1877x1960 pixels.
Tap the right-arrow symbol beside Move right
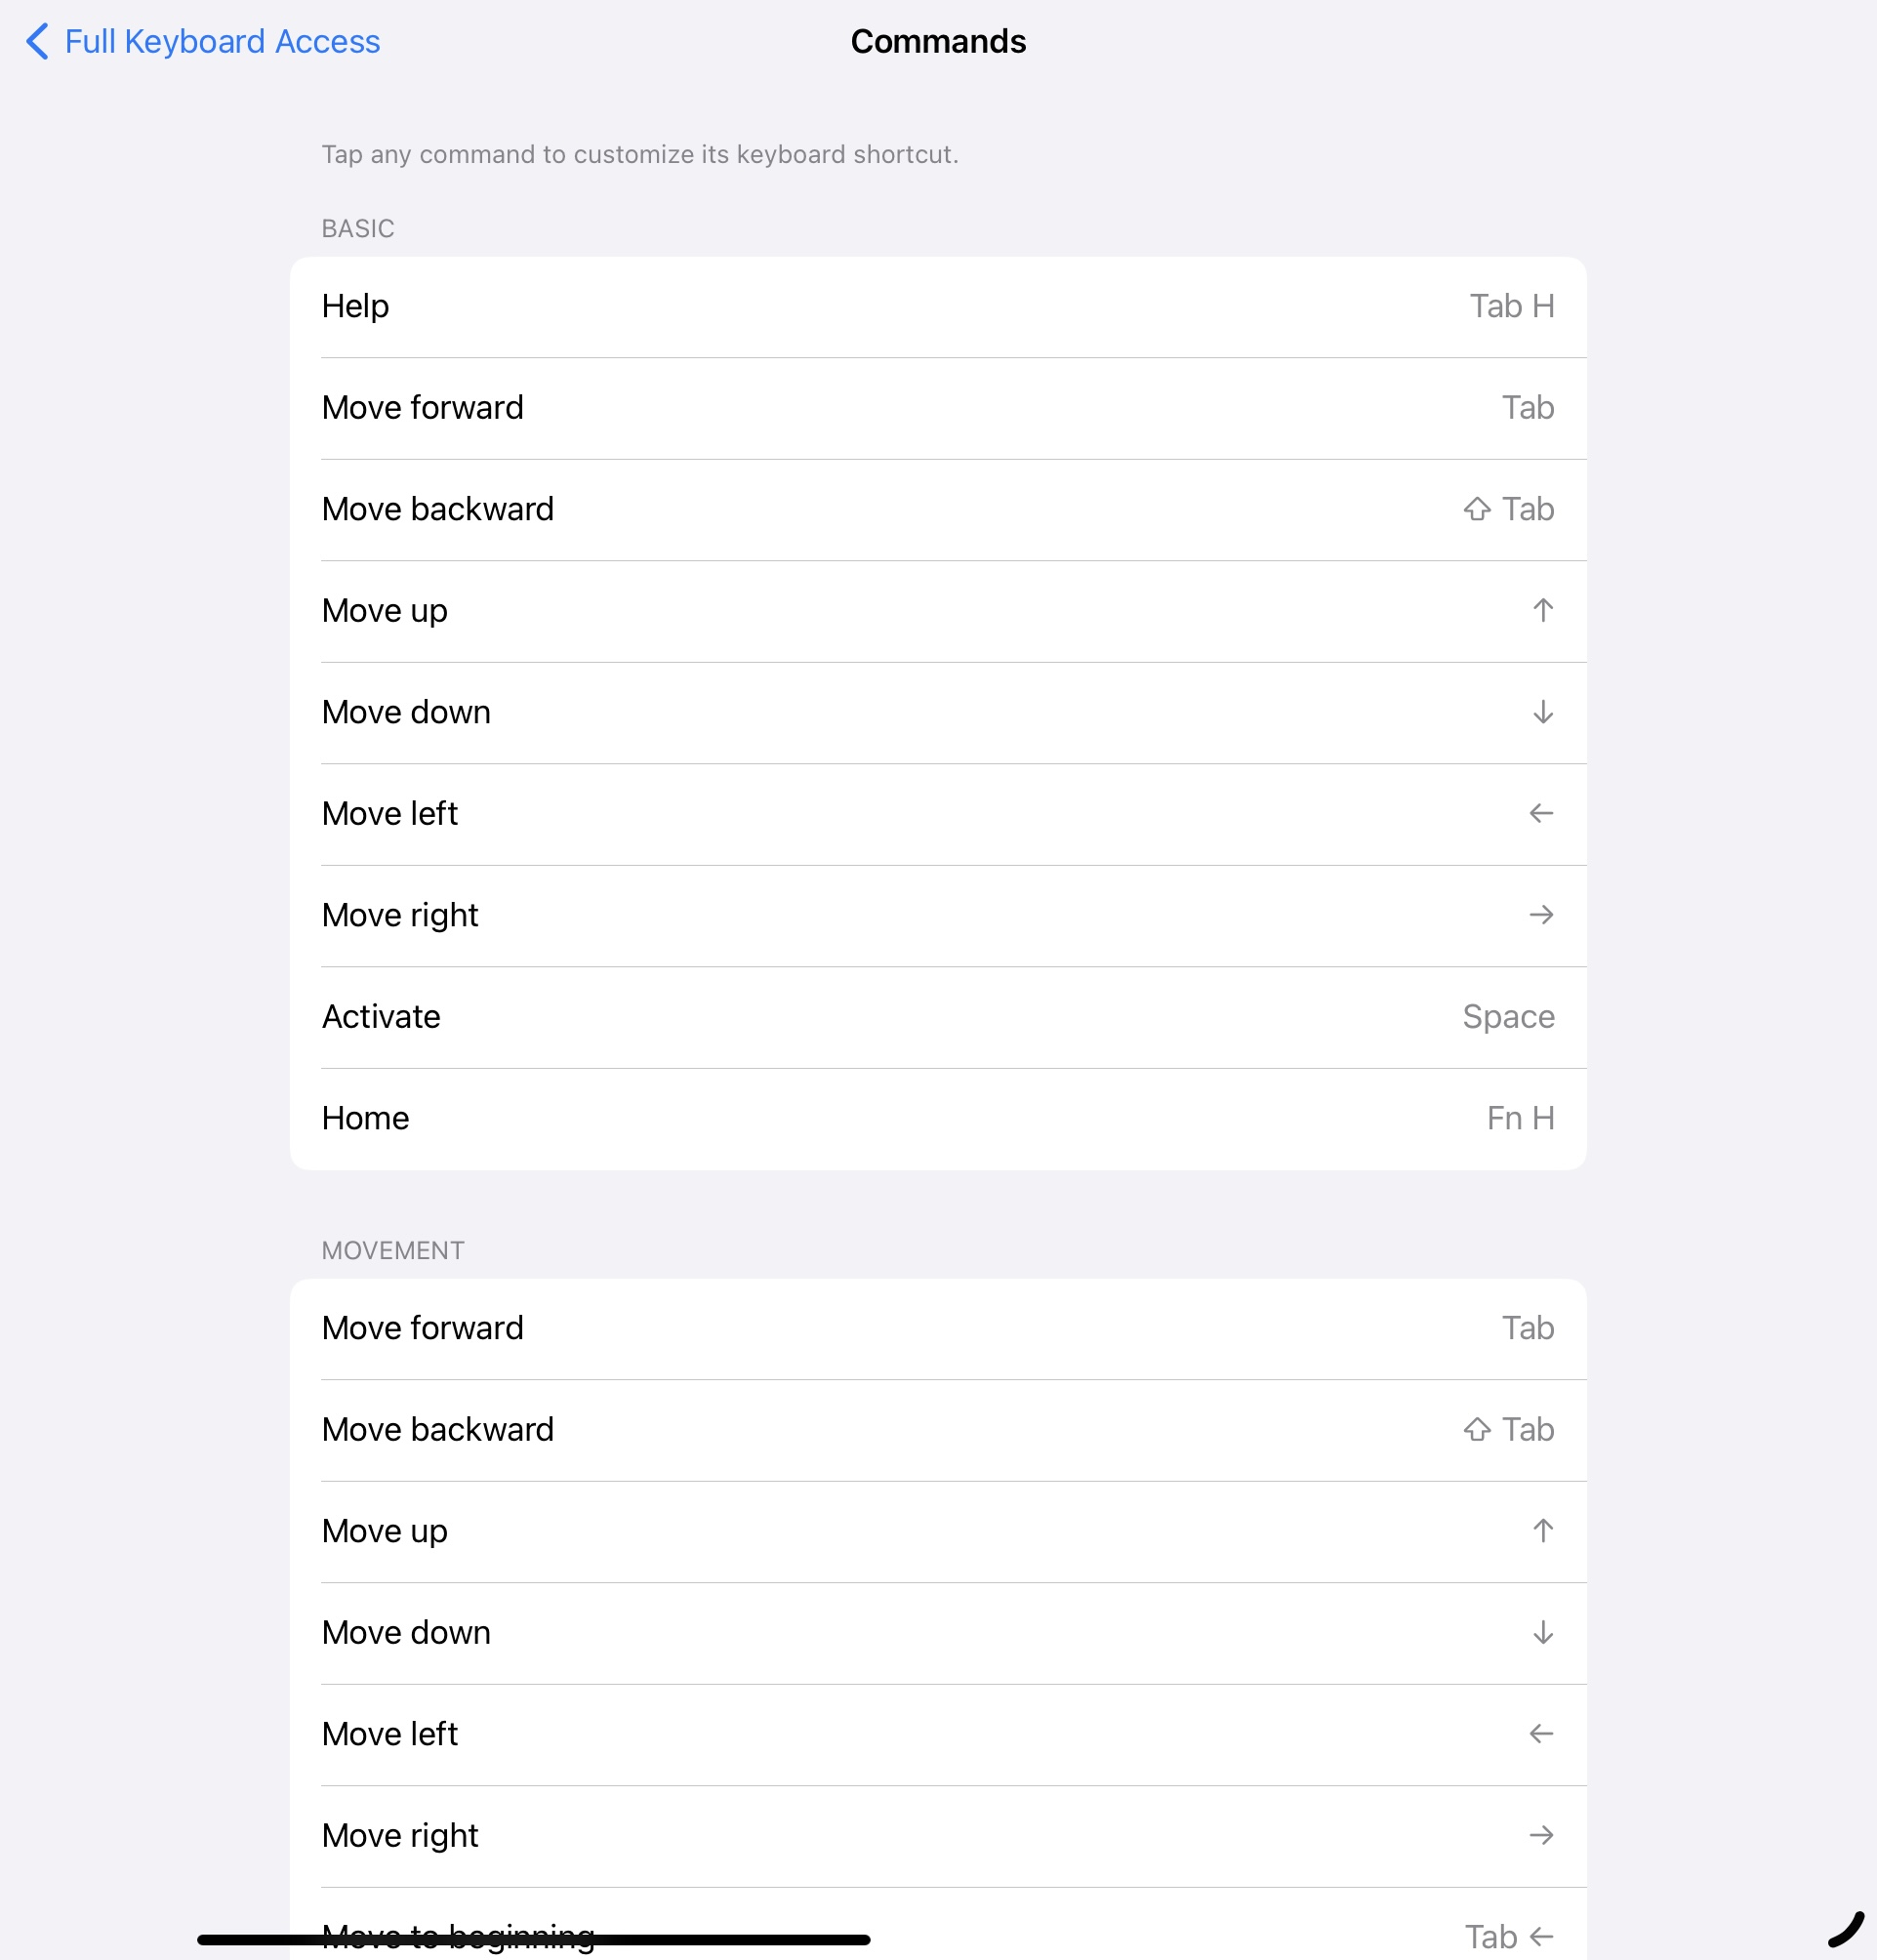(1542, 916)
